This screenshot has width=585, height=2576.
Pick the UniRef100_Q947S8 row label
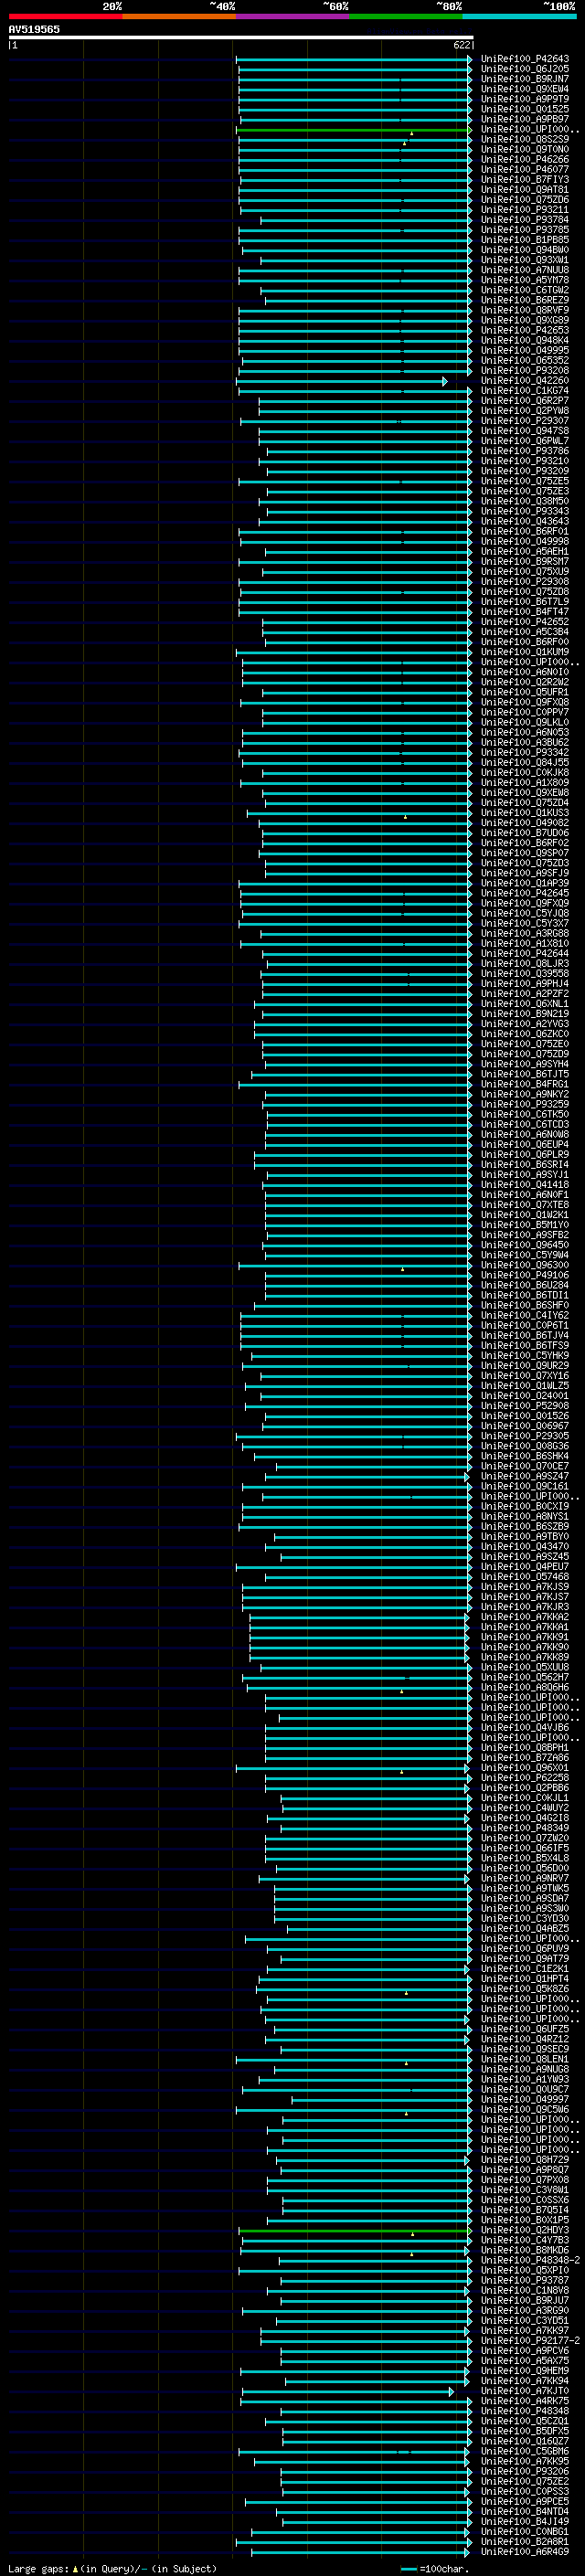pyautogui.click(x=525, y=431)
